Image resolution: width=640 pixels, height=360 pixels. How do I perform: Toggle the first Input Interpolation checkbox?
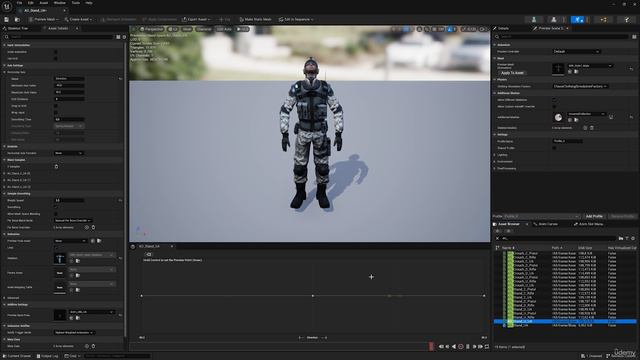(x=56, y=52)
